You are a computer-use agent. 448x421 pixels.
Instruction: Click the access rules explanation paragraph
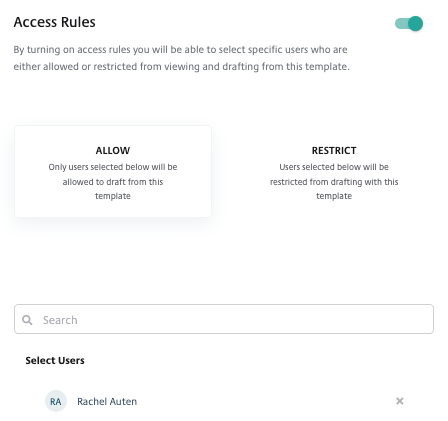(x=182, y=58)
